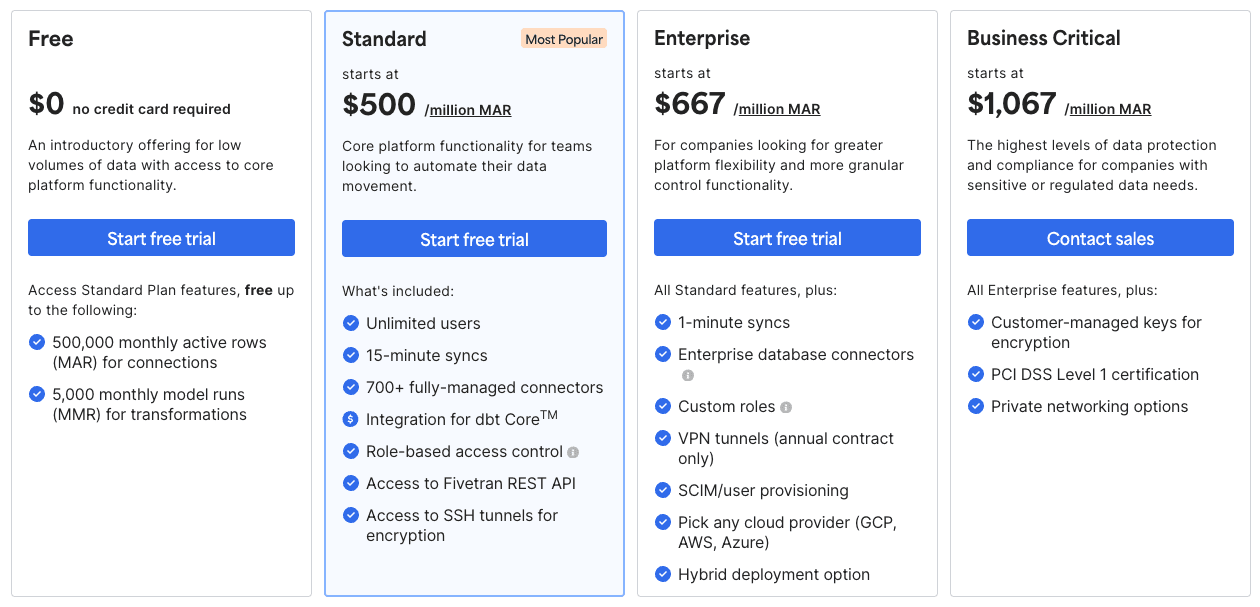The width and height of the screenshot is (1260, 607).
Task: Click checkmark icon next to SCIM/user provisioning
Action: [x=662, y=490]
